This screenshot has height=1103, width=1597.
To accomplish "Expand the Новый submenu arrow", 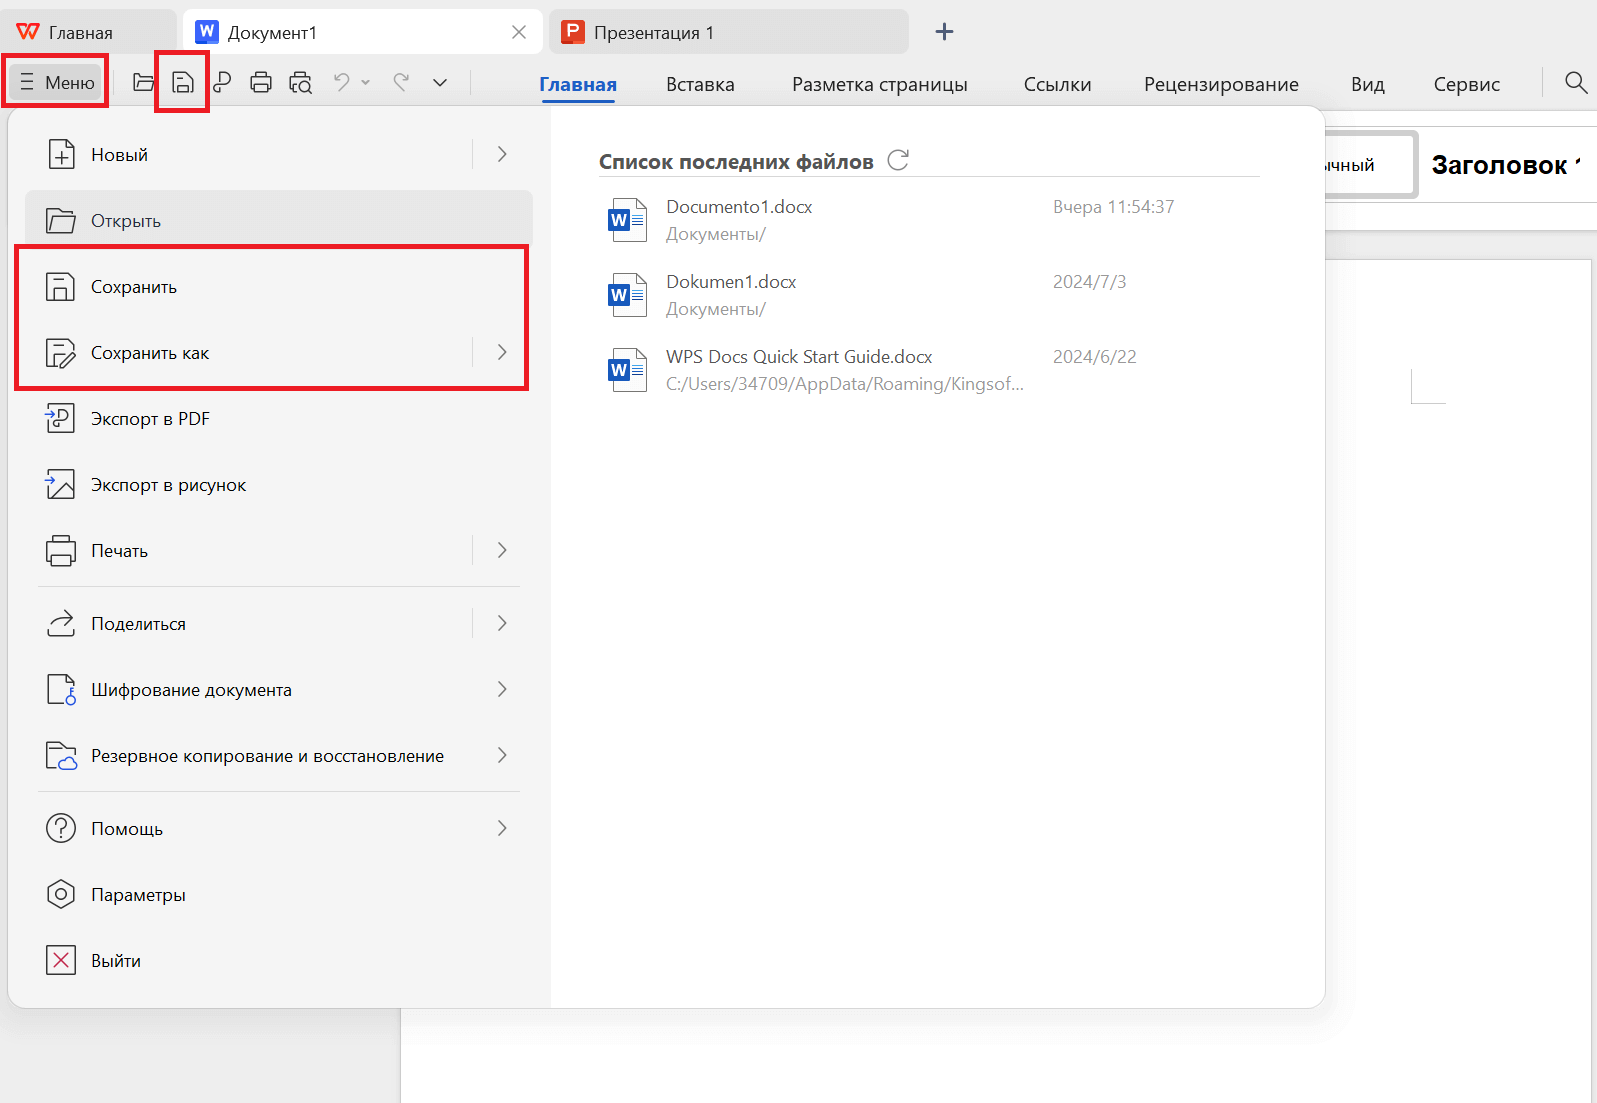I will coord(502,154).
